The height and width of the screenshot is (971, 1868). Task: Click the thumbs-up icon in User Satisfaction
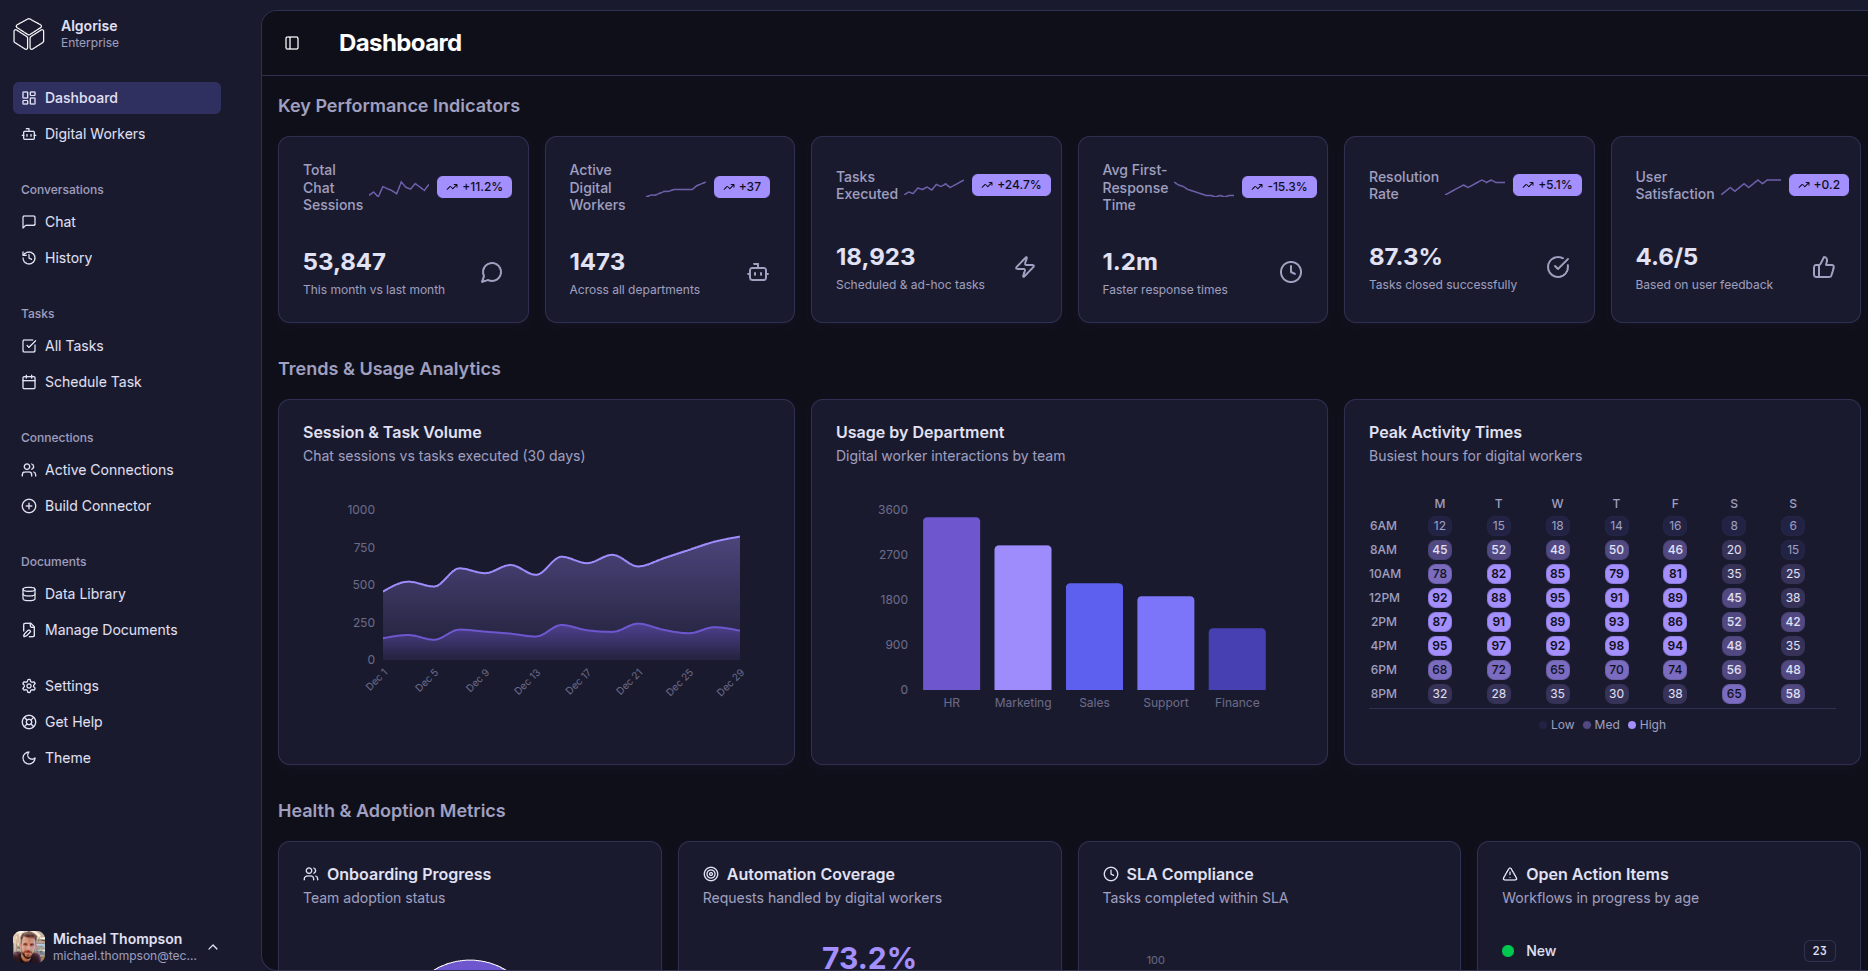[1824, 267]
